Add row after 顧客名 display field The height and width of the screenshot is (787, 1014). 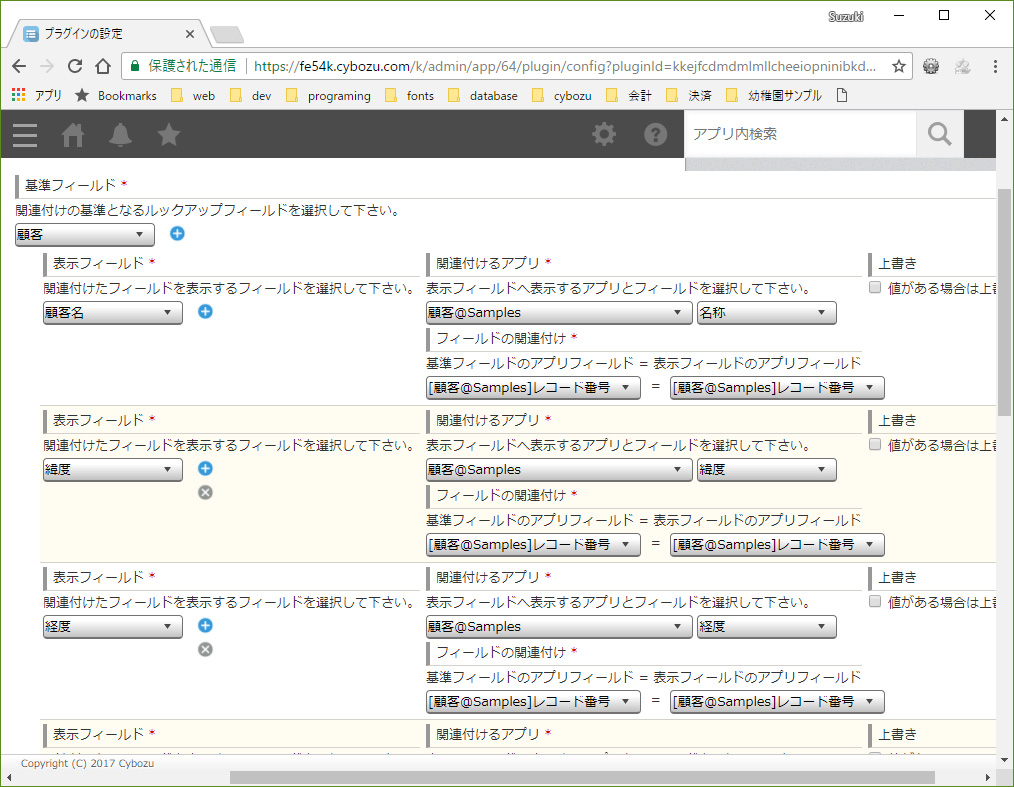coord(205,312)
